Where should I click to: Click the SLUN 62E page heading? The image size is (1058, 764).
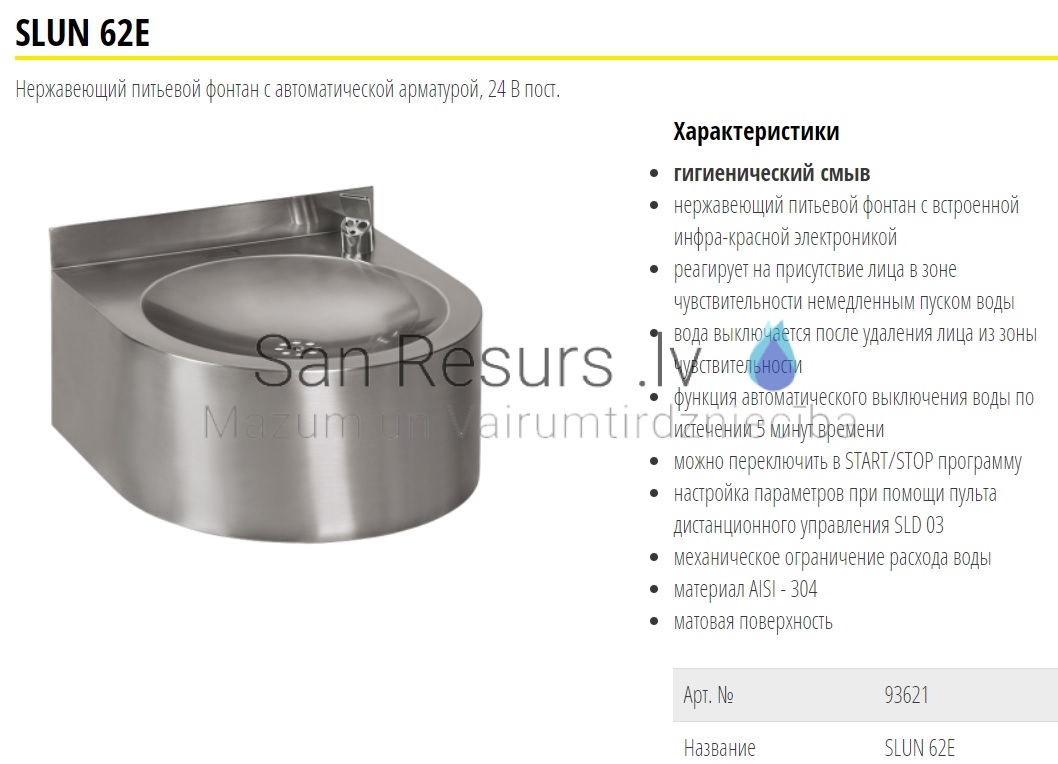tap(82, 32)
